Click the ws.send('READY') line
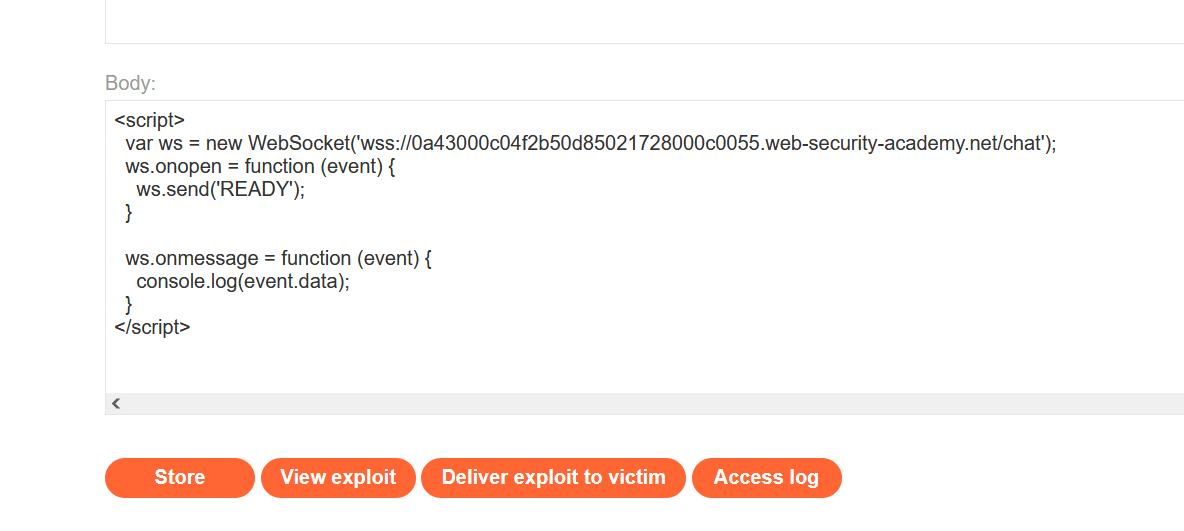The height and width of the screenshot is (531, 1184). 220,190
